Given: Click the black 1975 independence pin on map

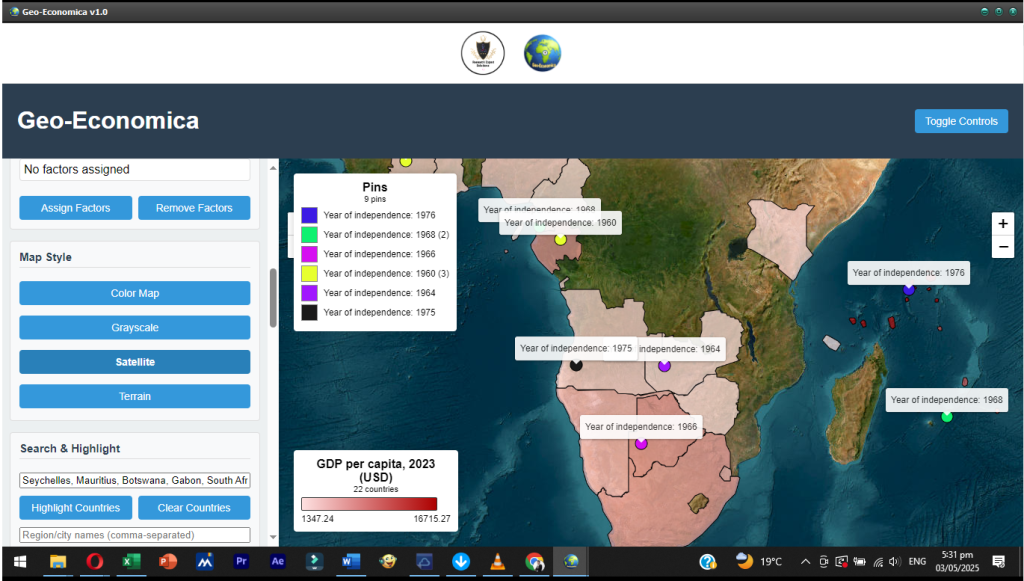Looking at the screenshot, I should [x=576, y=365].
